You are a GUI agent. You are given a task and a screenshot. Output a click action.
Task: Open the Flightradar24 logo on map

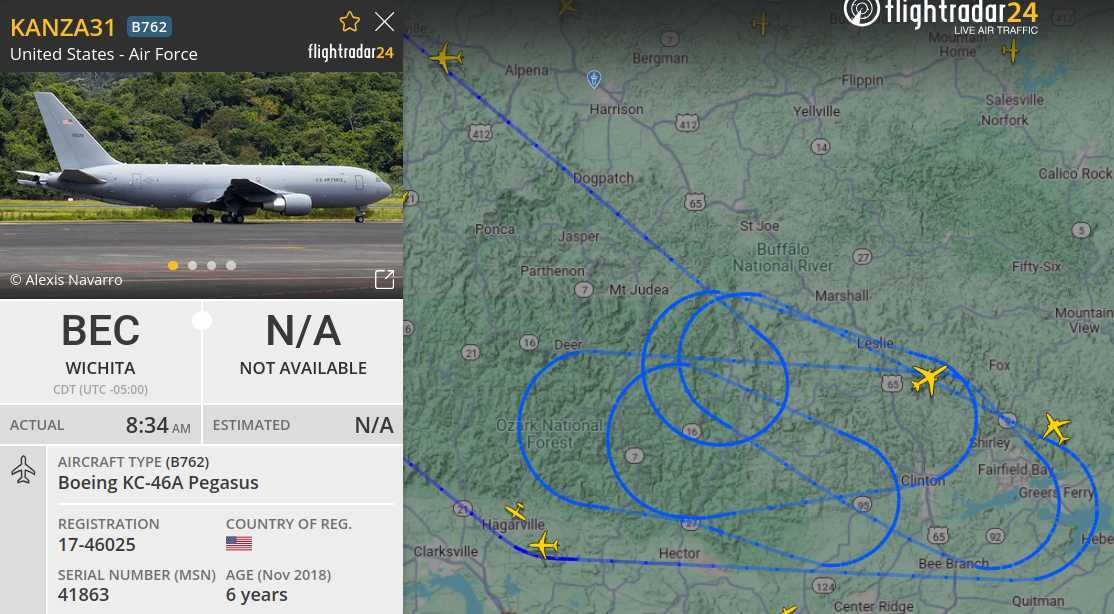point(941,16)
